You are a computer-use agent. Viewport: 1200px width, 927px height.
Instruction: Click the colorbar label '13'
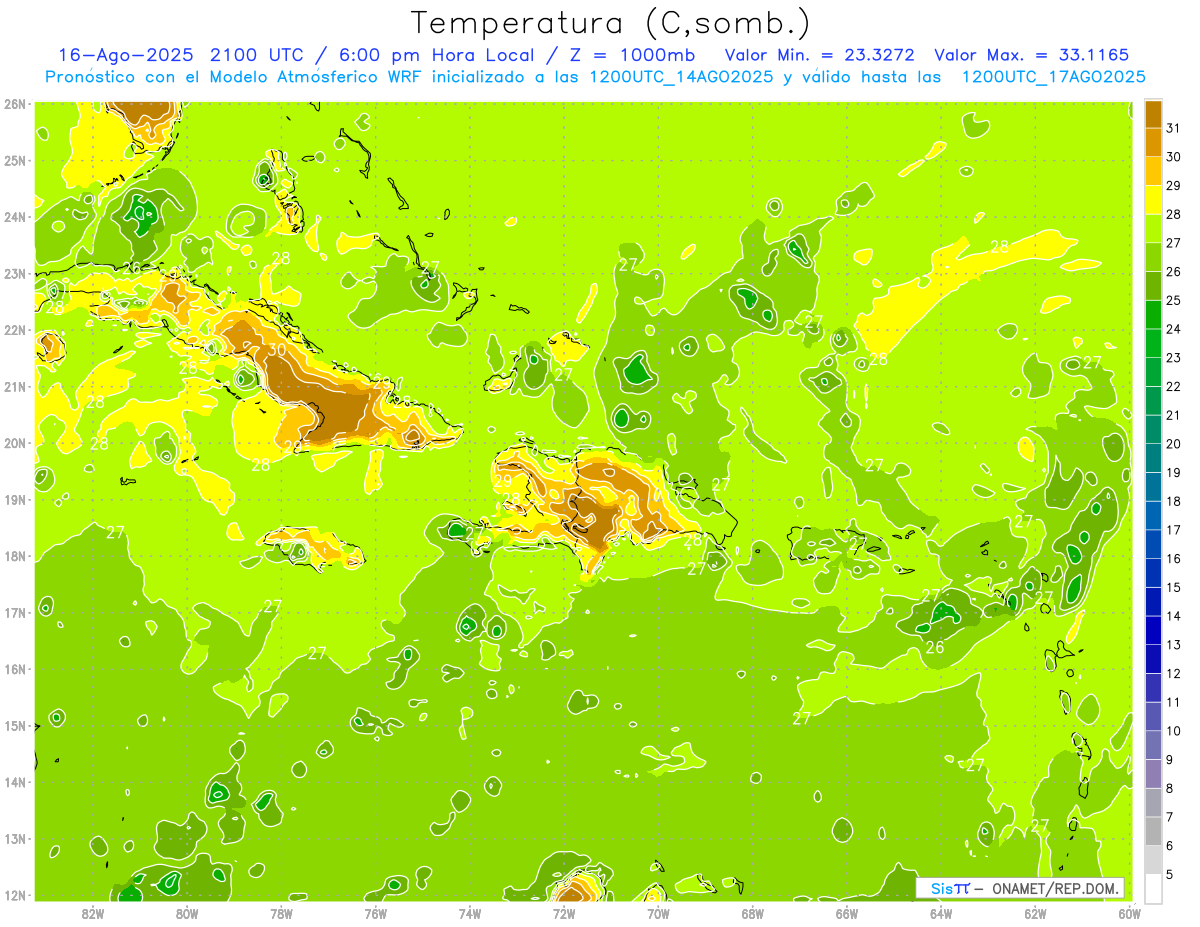[1174, 645]
